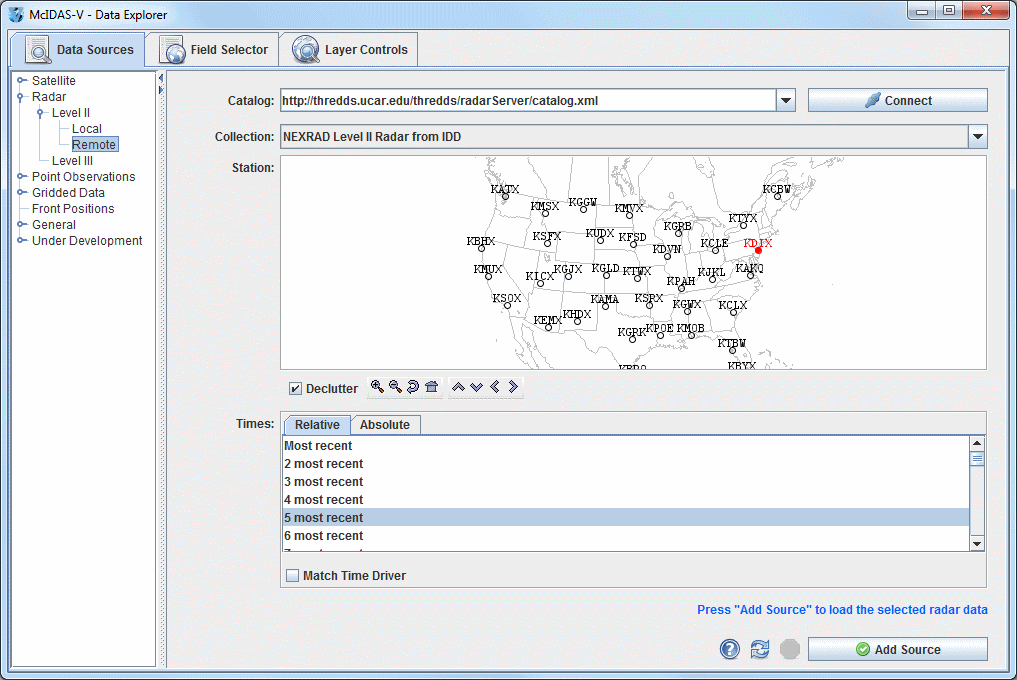Select the Absolute times tab

[385, 425]
